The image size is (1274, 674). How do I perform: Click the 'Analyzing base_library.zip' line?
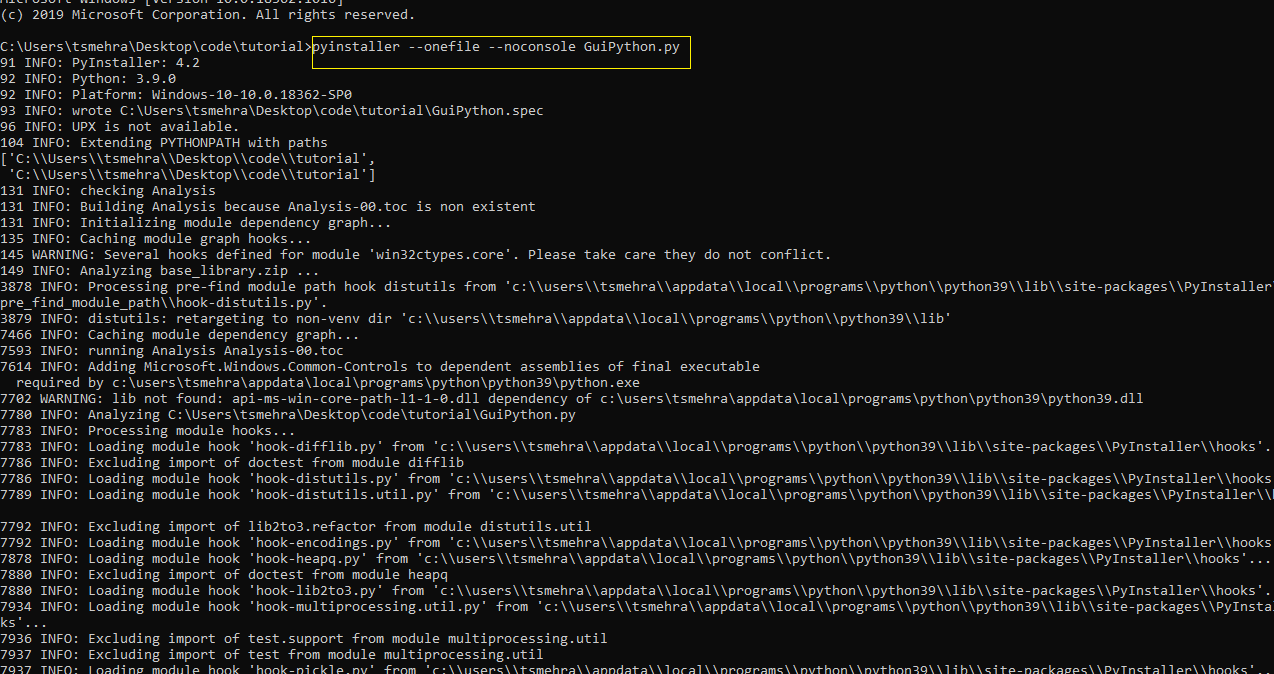click(160, 271)
